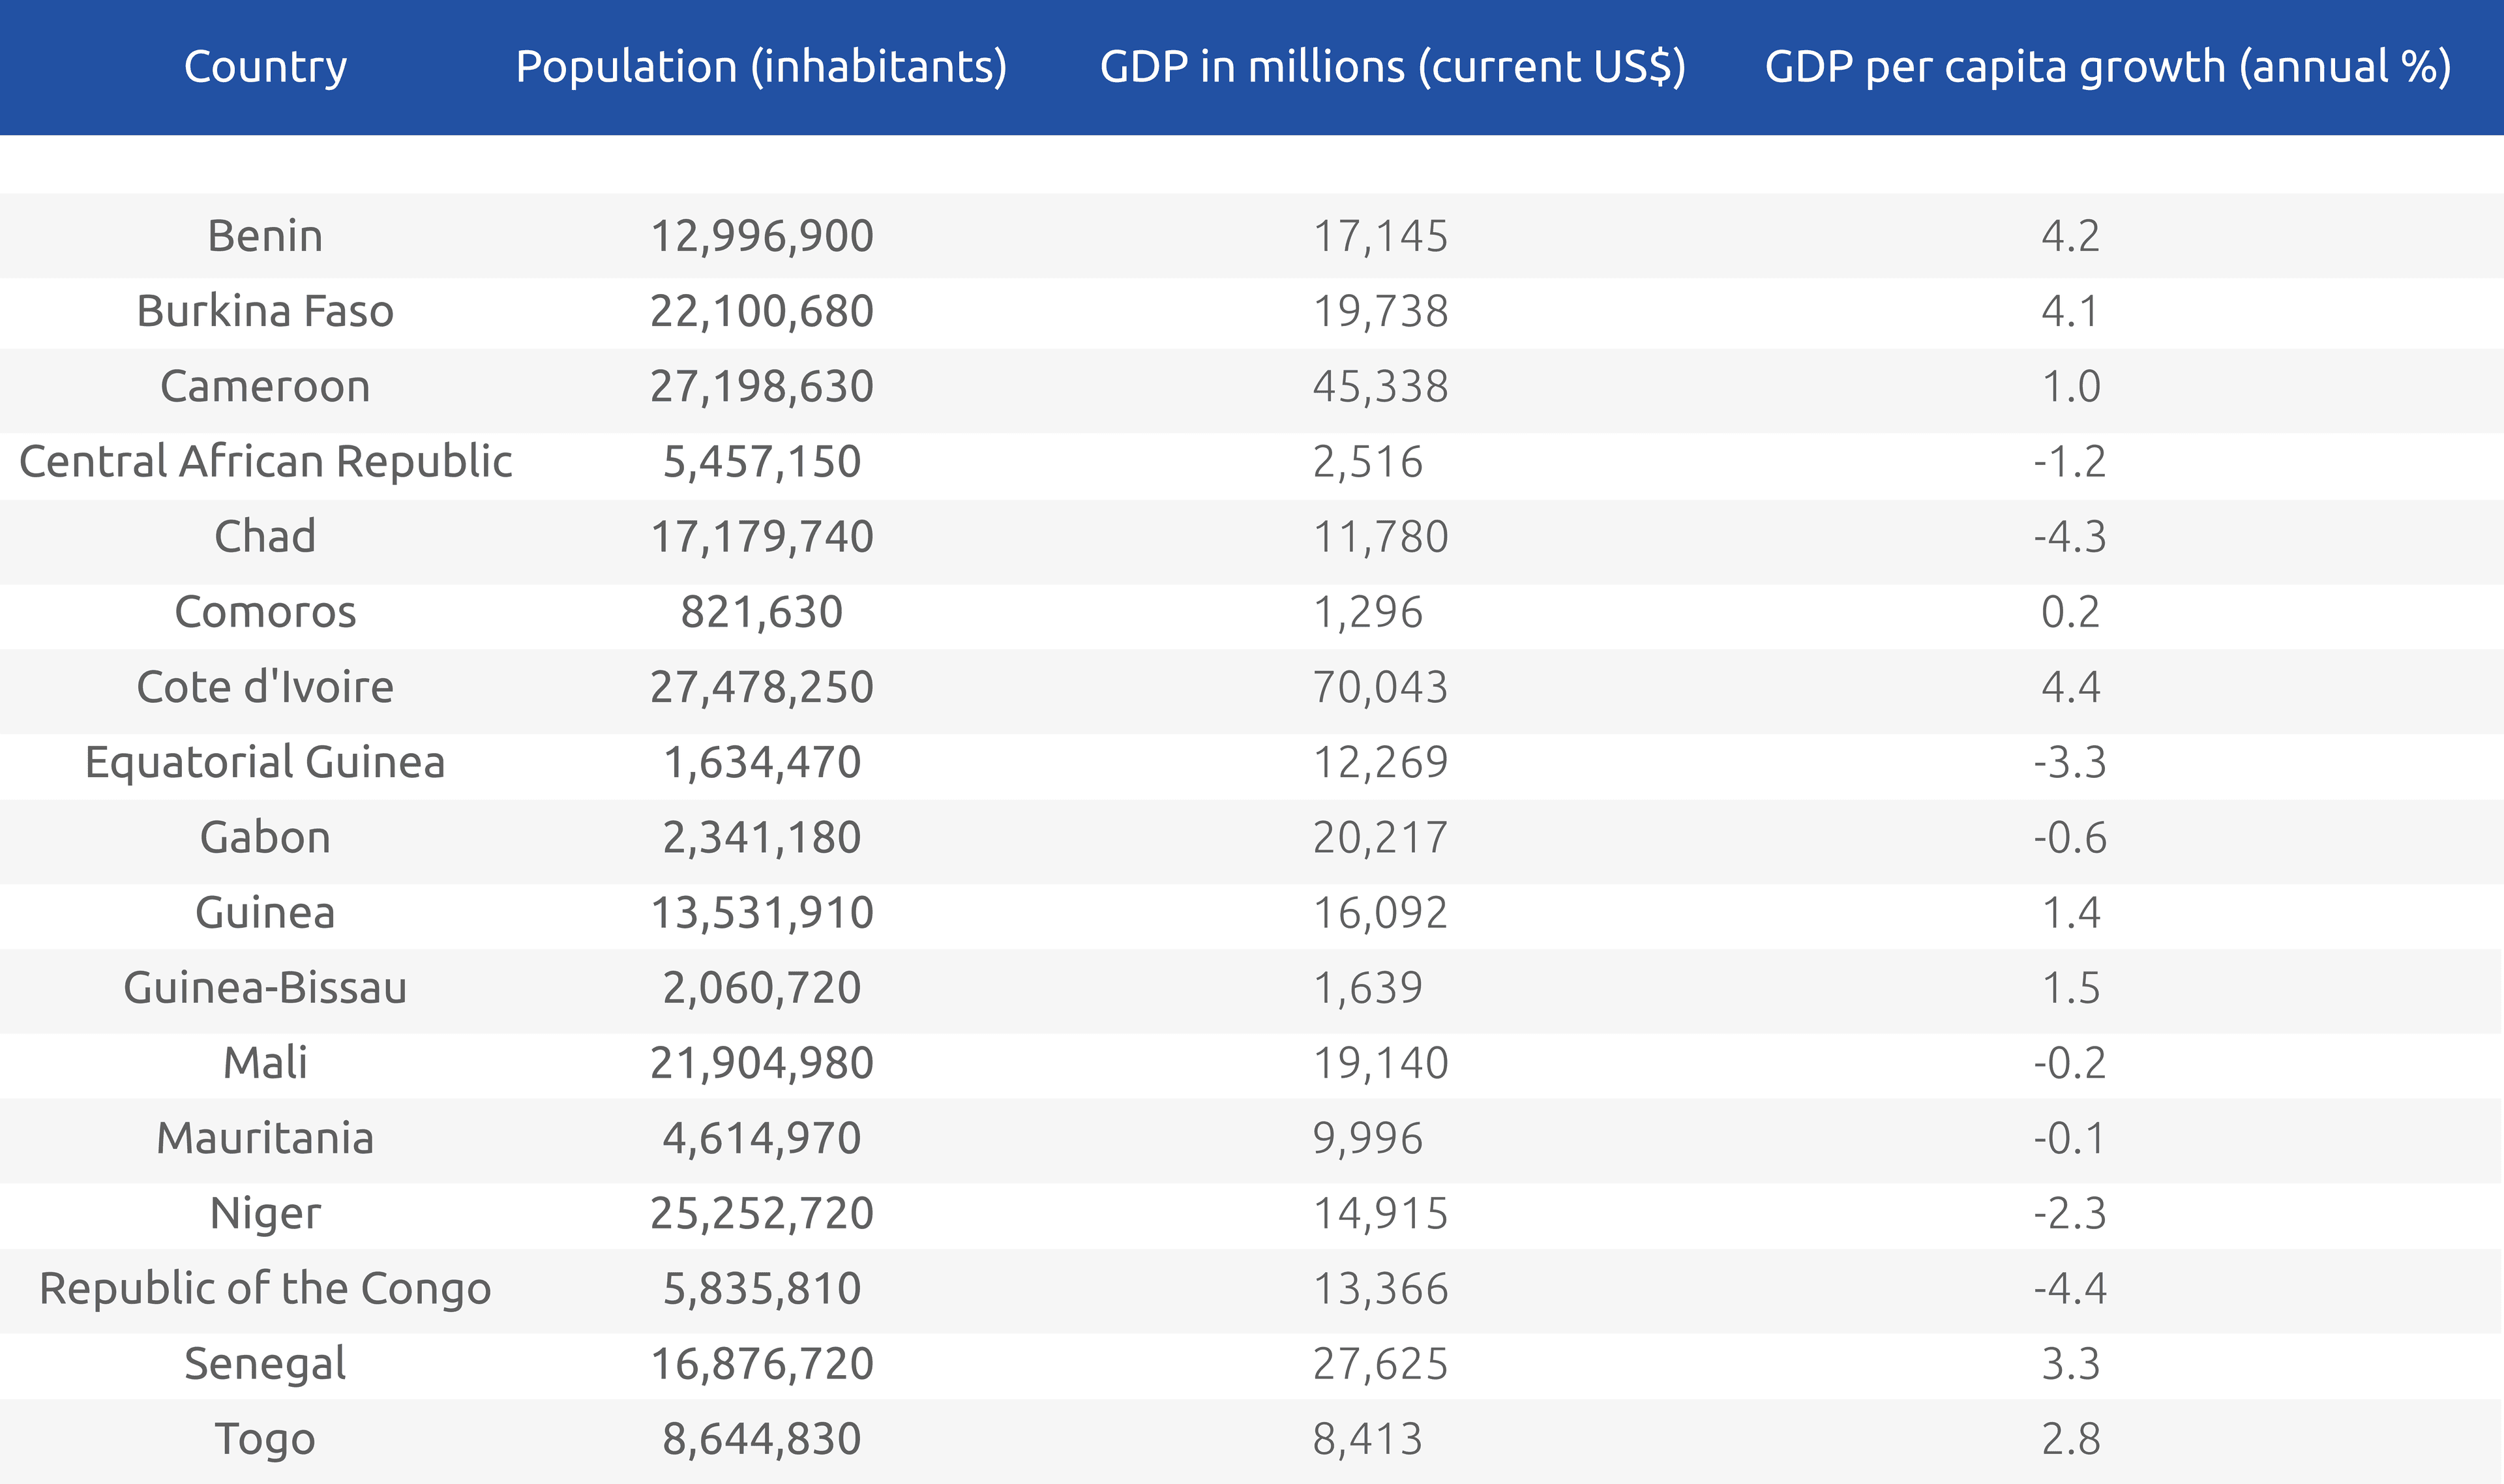
Task: Click Cameroon's population value 27,198,630
Action: click(761, 387)
